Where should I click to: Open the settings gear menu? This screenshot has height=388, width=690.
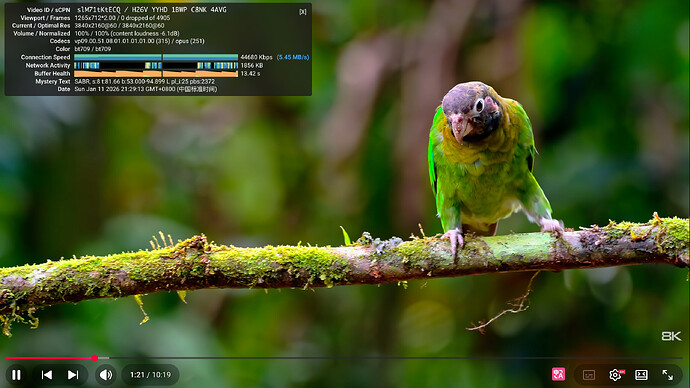pyautogui.click(x=616, y=375)
